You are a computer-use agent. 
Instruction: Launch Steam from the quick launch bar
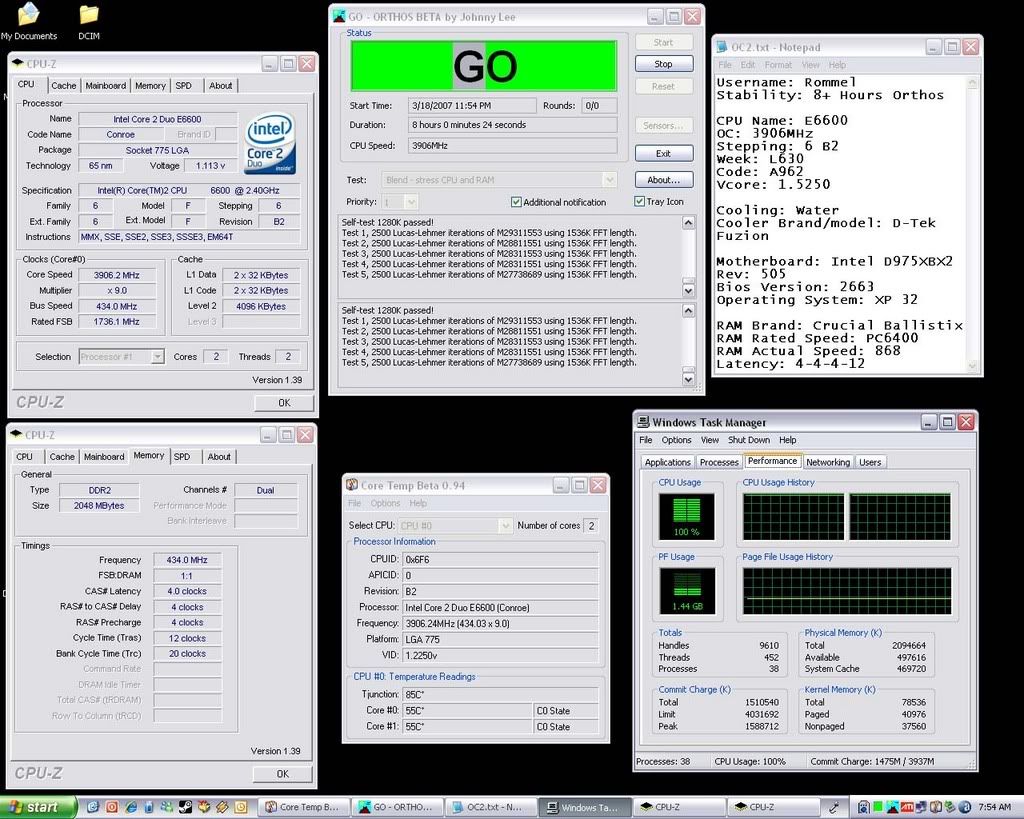[x=185, y=807]
